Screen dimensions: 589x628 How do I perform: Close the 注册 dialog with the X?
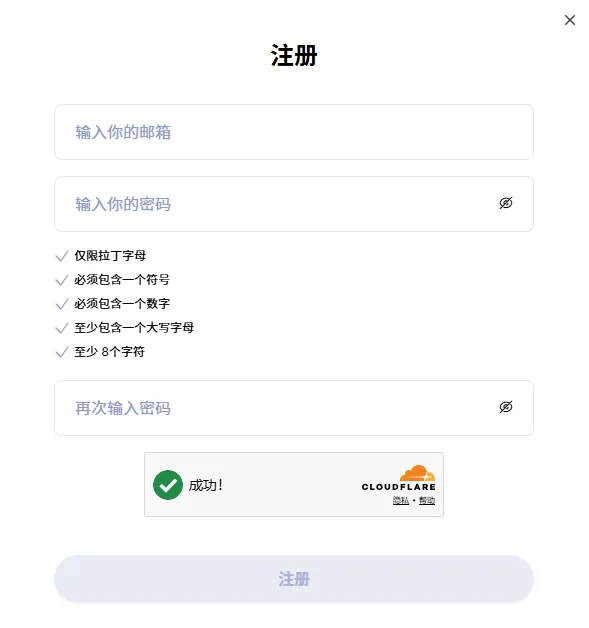tap(569, 20)
